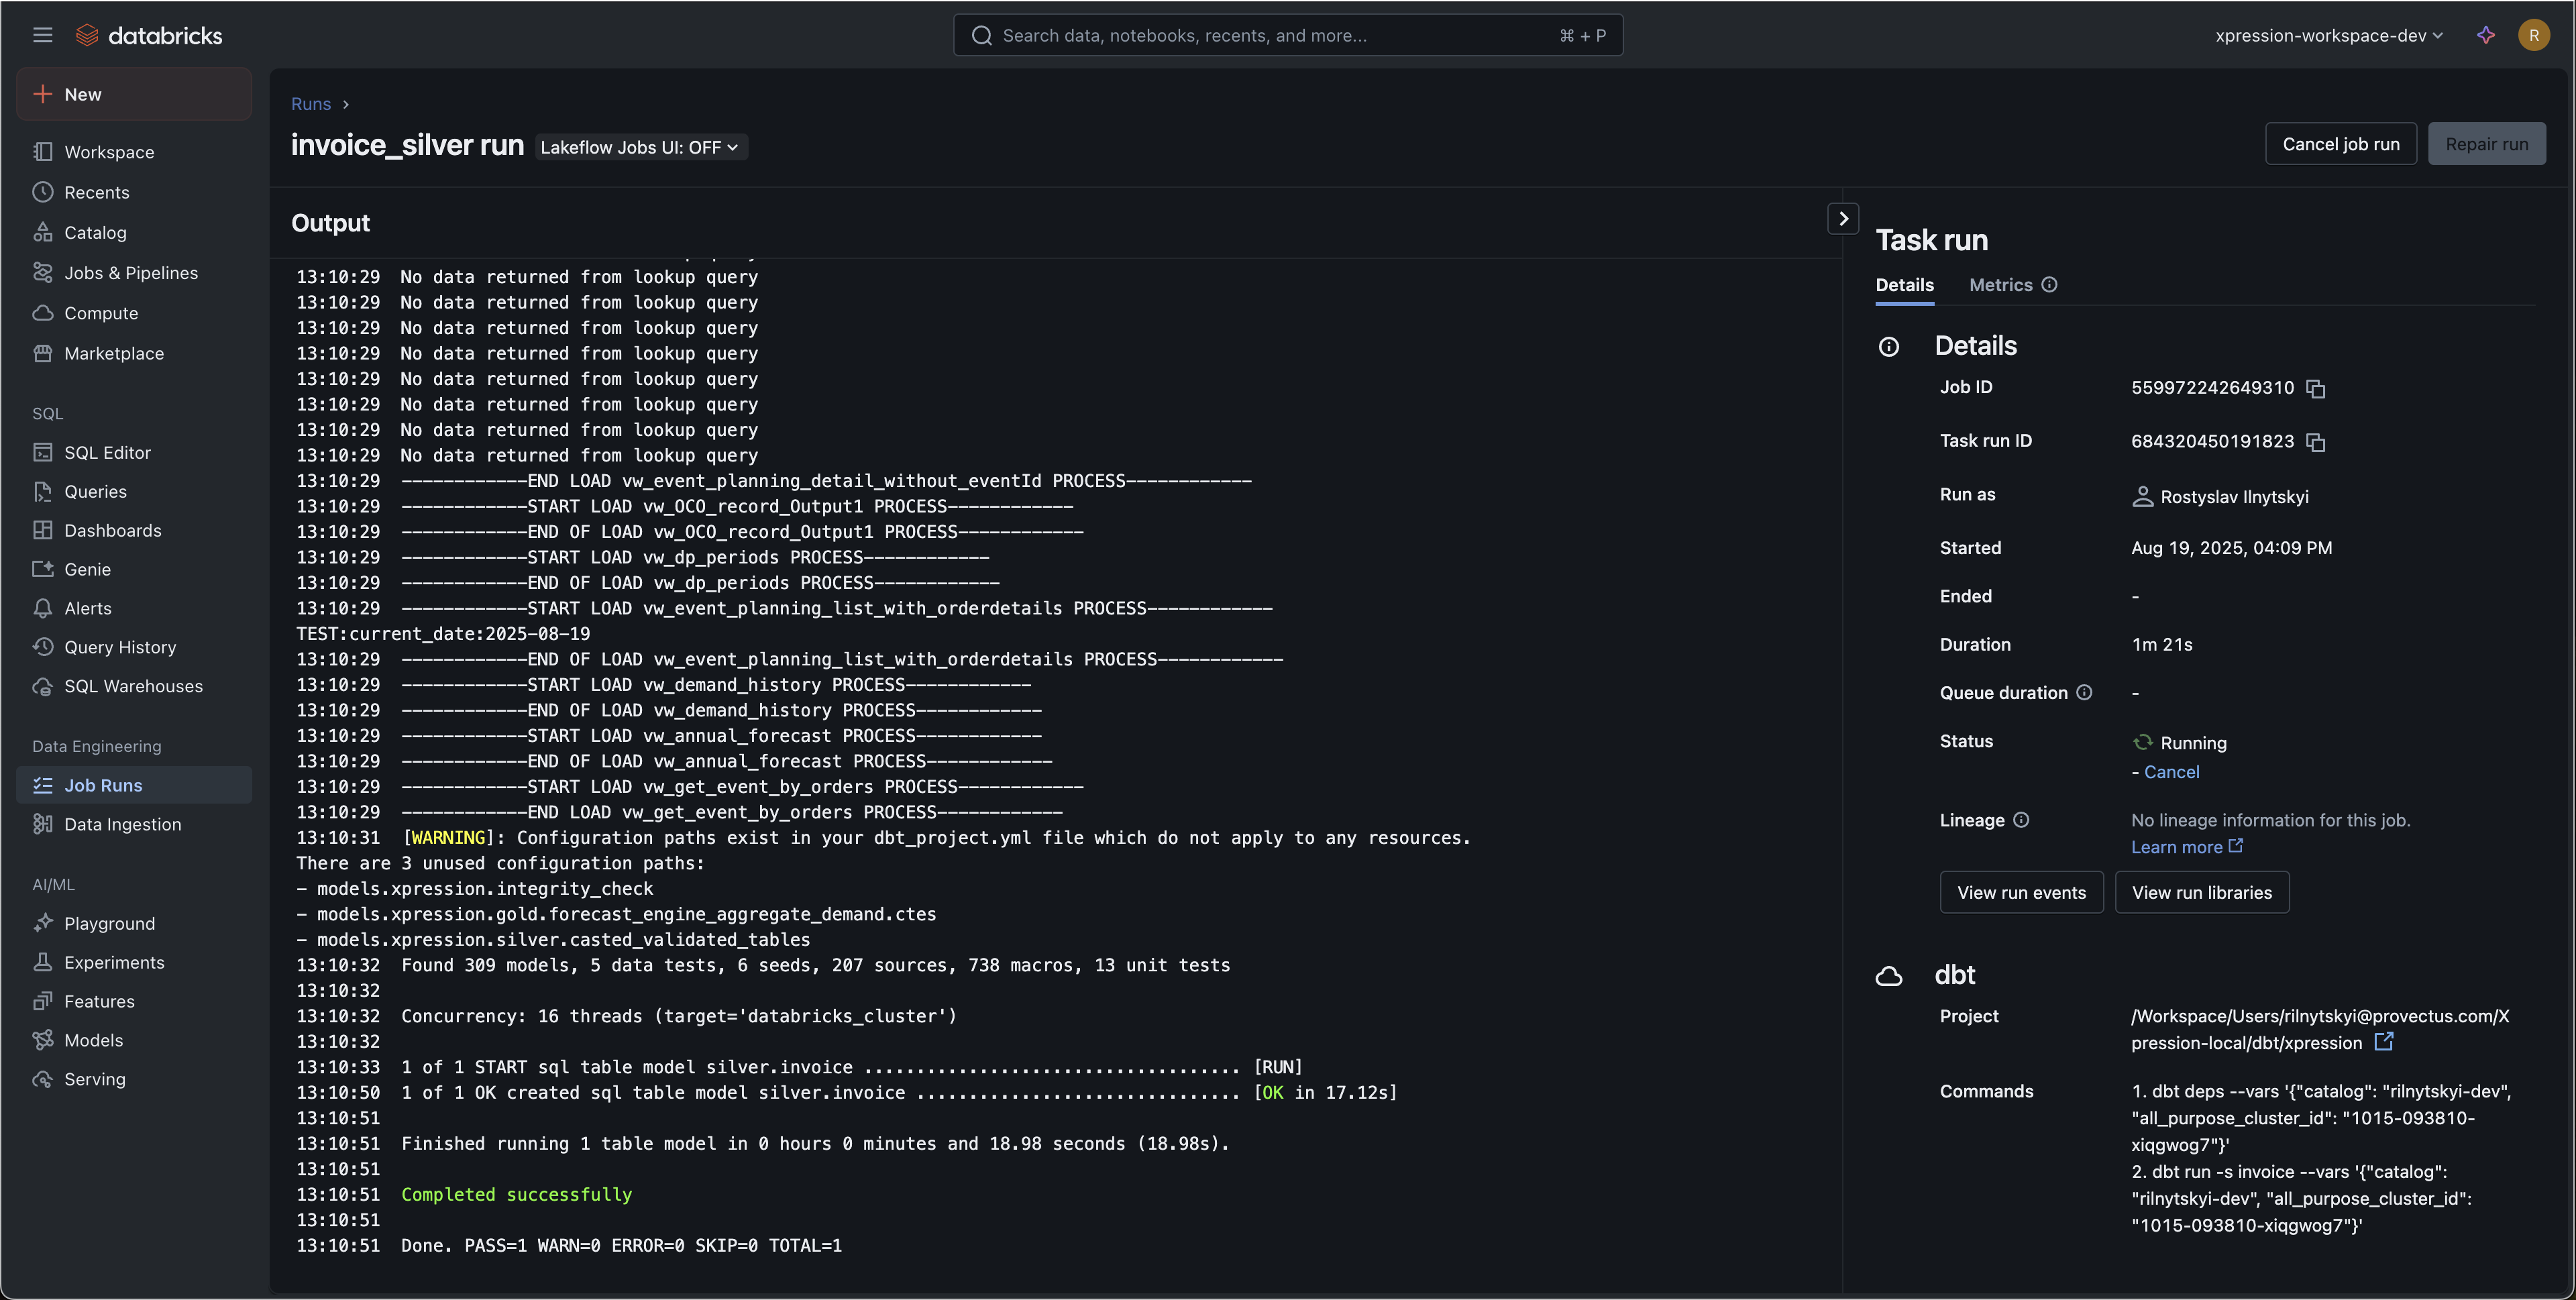Screen dimensions: 2576x1300
Task: Go to Jobs & Pipelines
Action: click(x=134, y=273)
